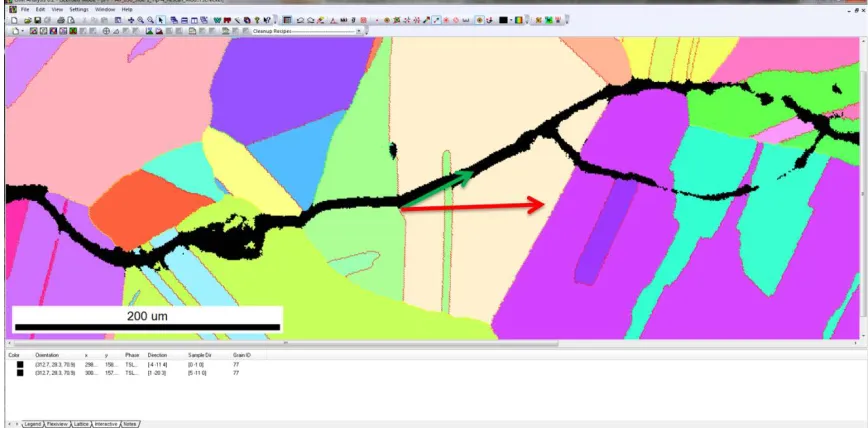Click the rainbow color palette icon

(519, 20)
